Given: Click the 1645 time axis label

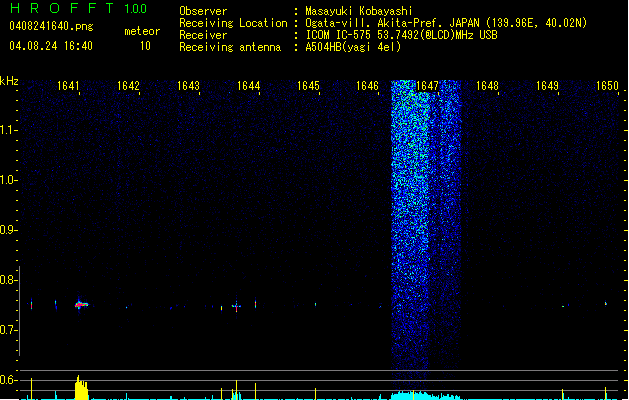Looking at the screenshot, I should point(308,86).
